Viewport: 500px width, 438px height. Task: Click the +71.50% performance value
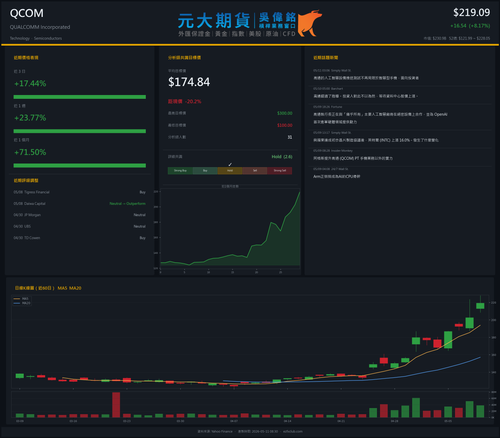pyautogui.click(x=30, y=152)
